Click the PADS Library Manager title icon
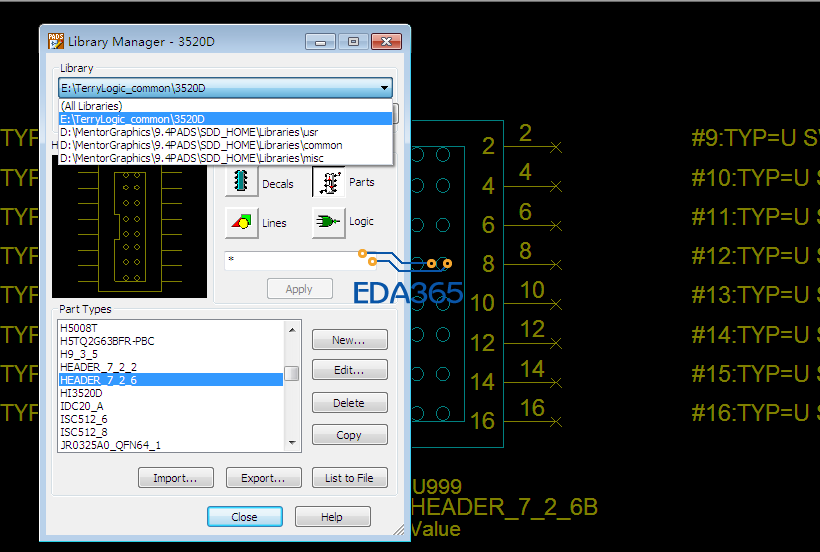Screen dimensions: 820x552 pos(55,41)
